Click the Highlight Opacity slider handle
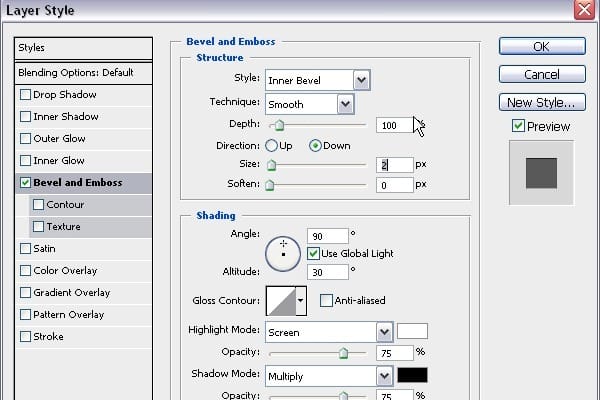The image size is (600, 400). coord(343,353)
